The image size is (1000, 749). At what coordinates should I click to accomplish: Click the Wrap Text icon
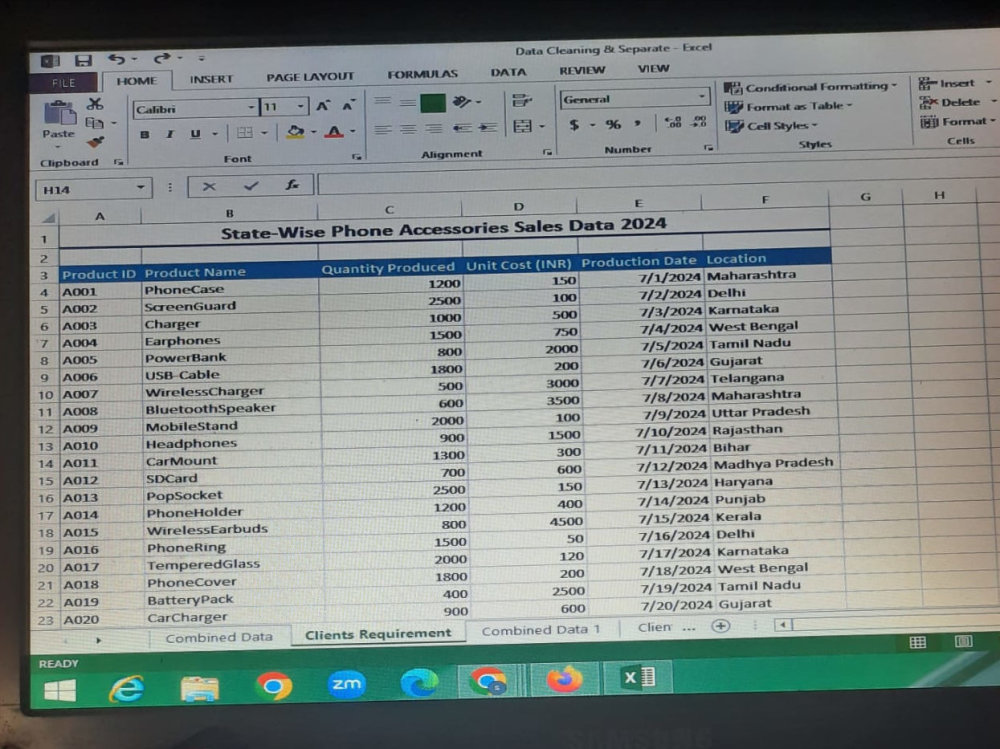pyautogui.click(x=521, y=100)
